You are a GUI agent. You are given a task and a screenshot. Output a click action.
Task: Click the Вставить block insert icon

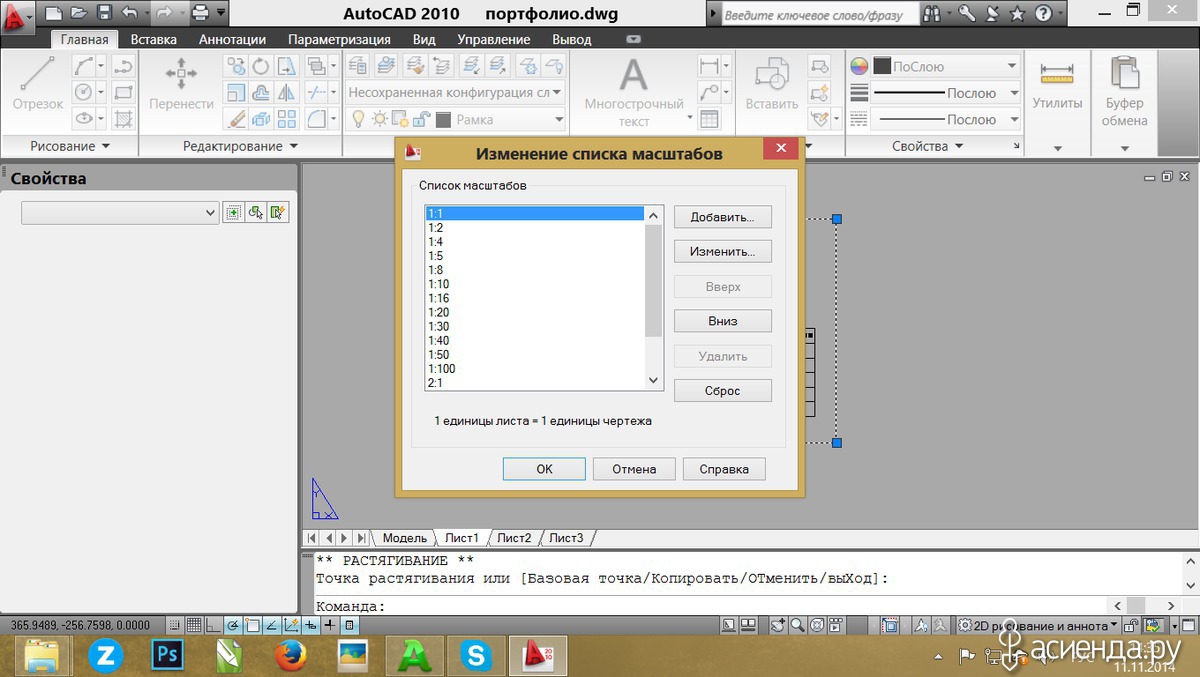(771, 84)
